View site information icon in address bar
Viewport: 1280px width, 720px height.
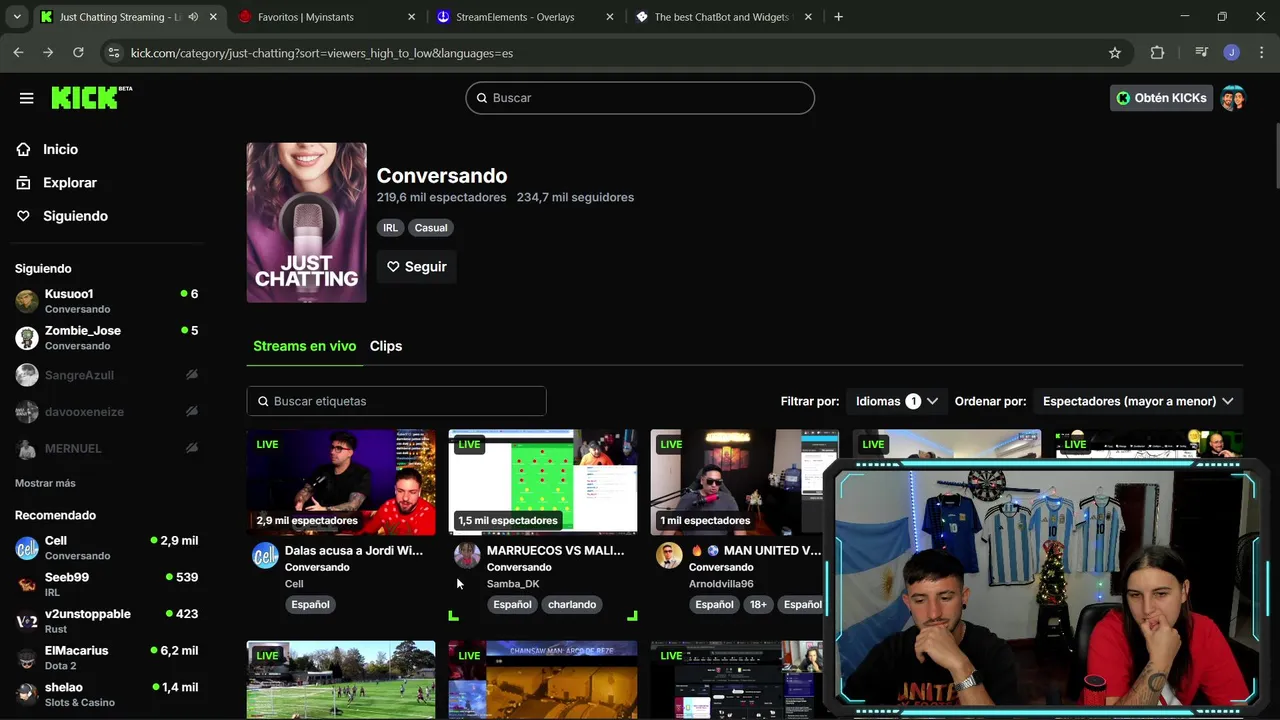pos(113,53)
